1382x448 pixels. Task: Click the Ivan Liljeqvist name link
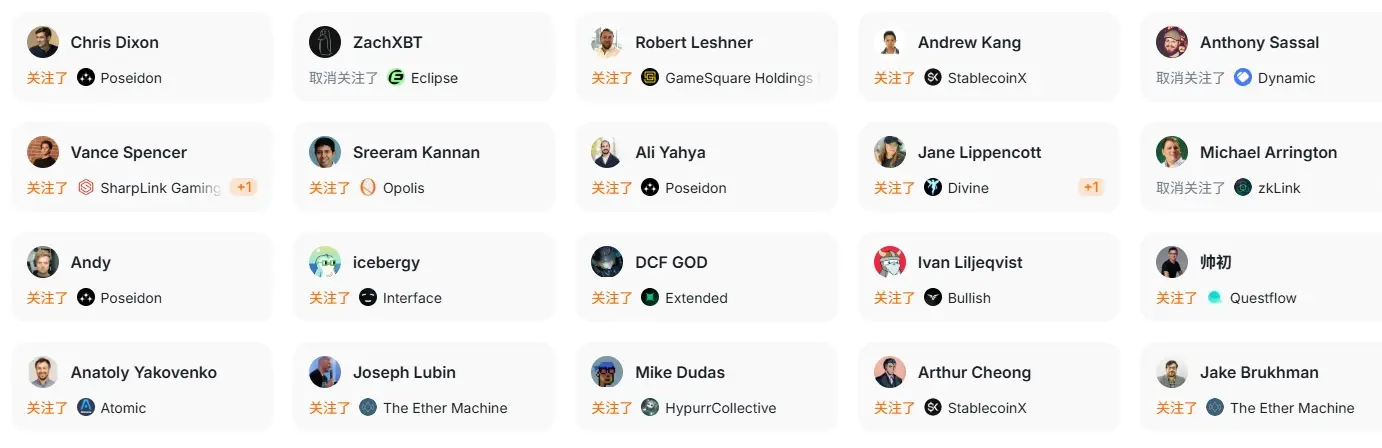(x=970, y=262)
